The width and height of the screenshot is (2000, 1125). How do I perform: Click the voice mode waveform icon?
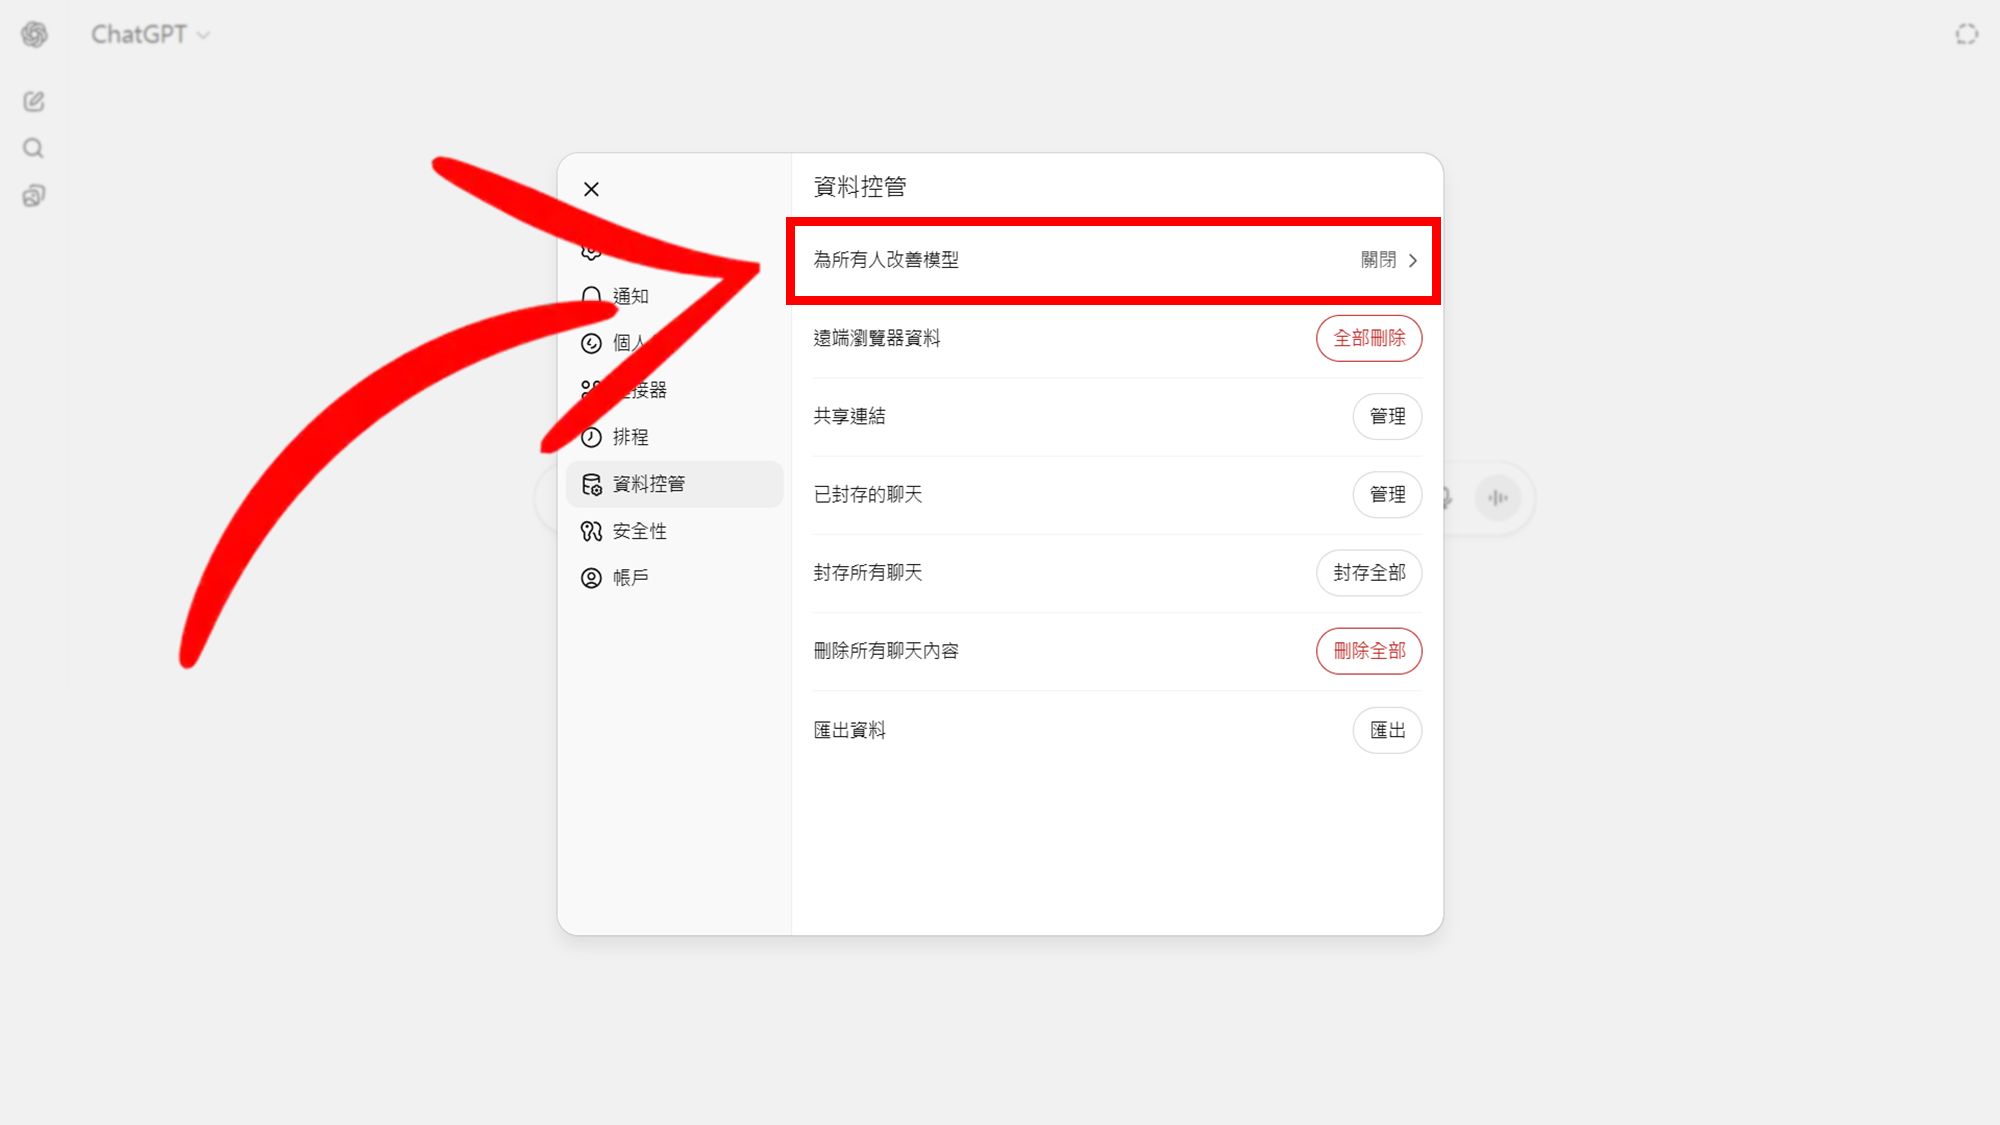(1497, 497)
